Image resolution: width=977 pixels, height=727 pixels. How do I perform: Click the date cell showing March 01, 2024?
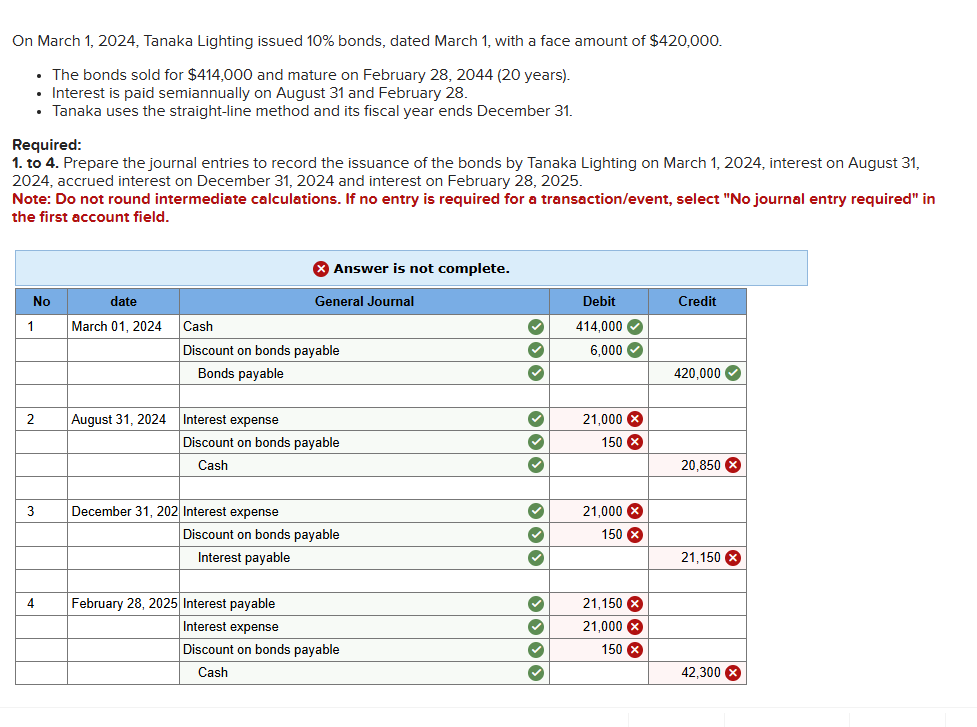coord(120,326)
